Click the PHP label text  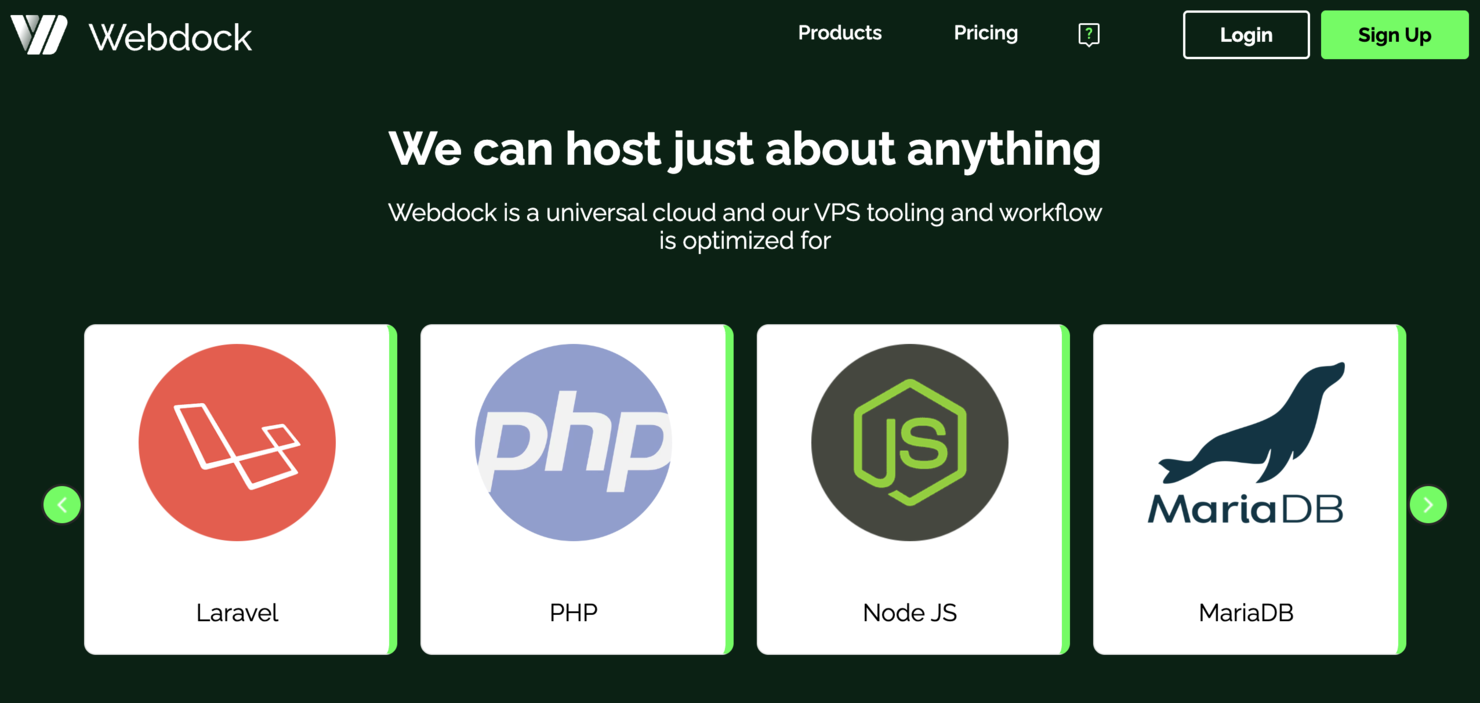click(x=573, y=612)
